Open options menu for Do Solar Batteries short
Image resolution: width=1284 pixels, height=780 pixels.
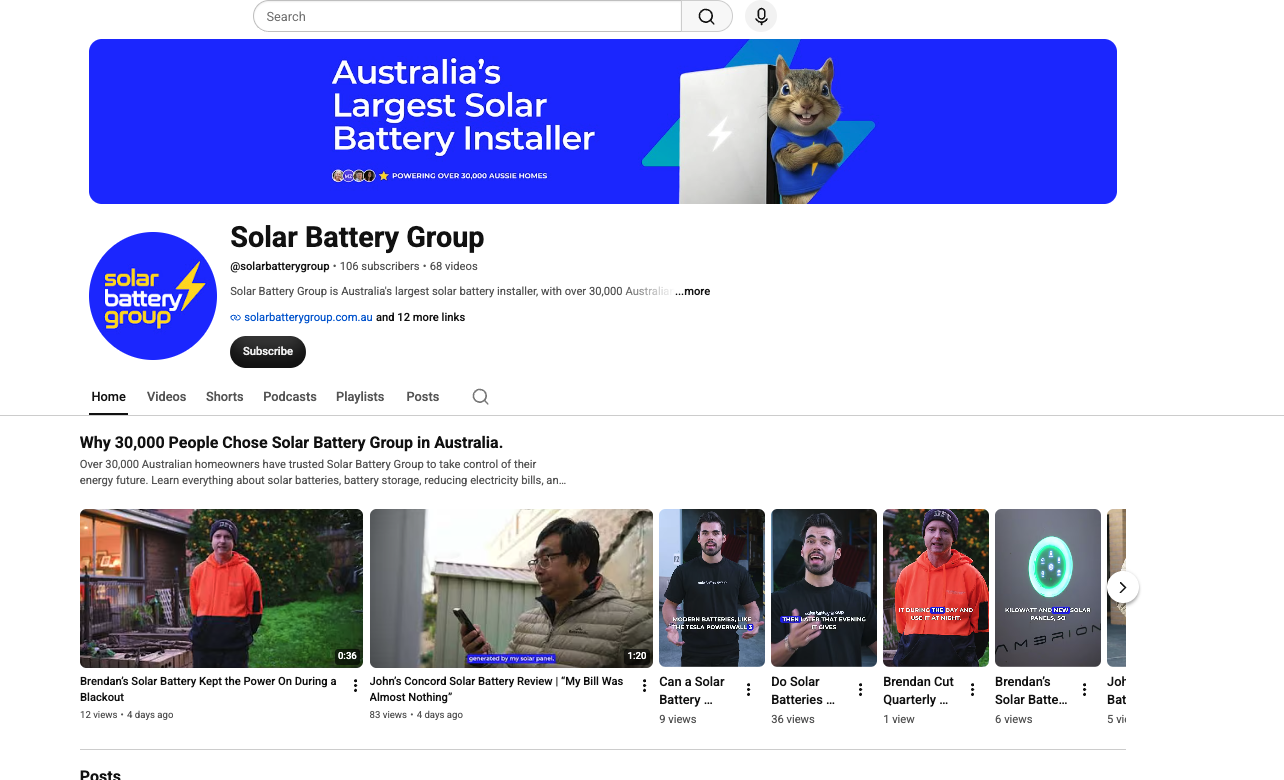[x=860, y=690]
